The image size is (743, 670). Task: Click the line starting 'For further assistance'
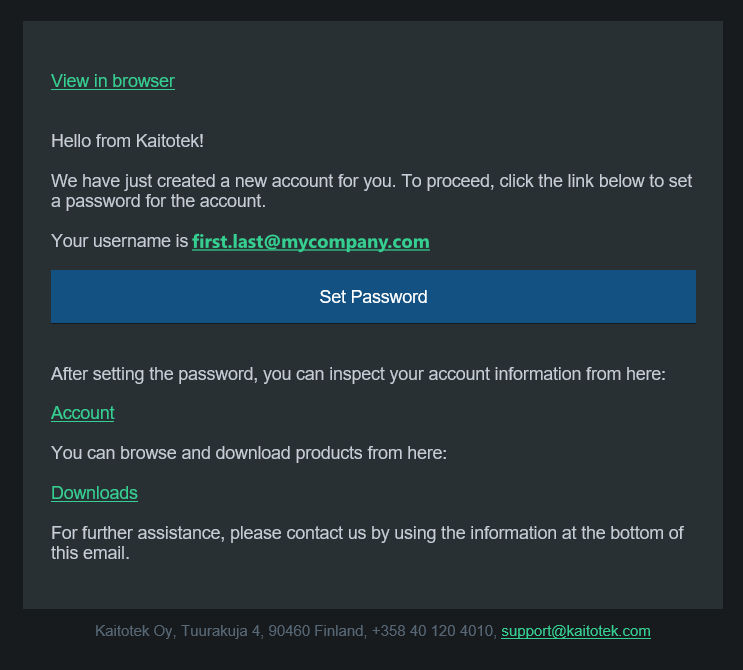(x=367, y=533)
